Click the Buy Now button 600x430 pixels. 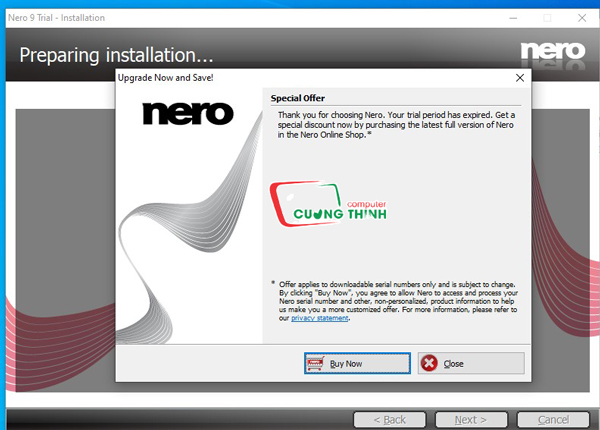pos(357,363)
